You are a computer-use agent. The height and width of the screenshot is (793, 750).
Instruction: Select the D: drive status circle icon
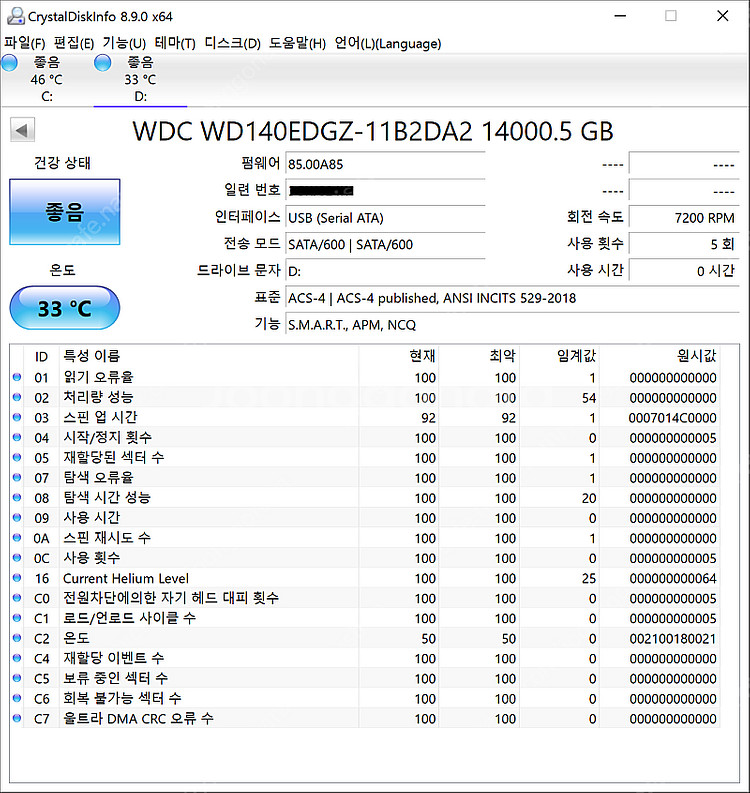pyautogui.click(x=102, y=63)
